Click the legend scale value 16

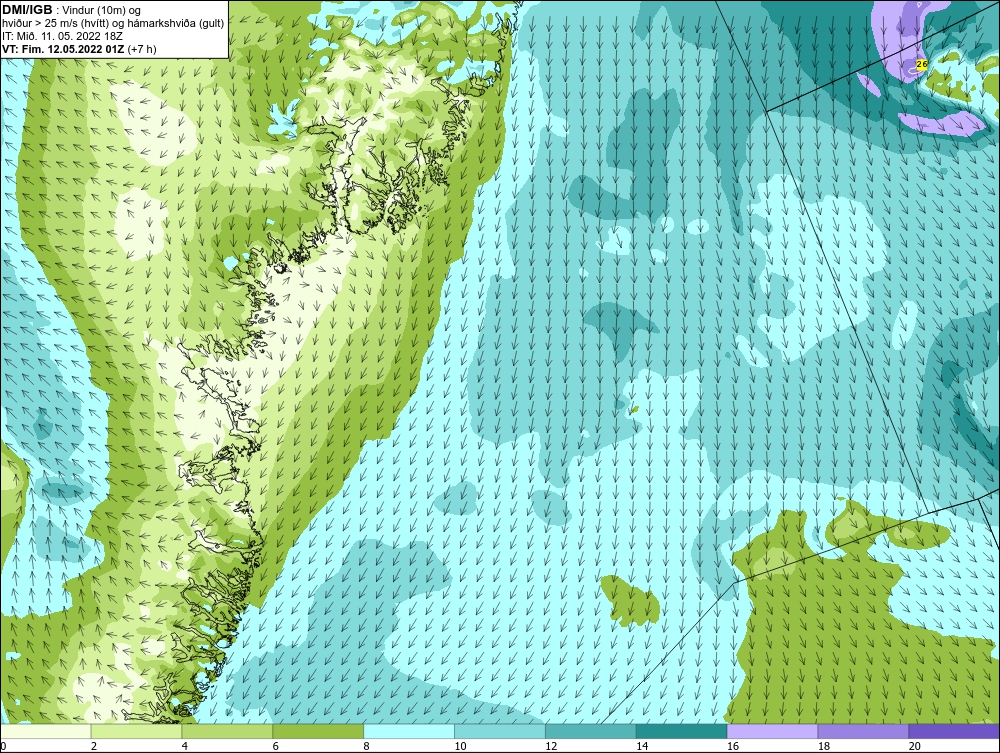coord(733,746)
